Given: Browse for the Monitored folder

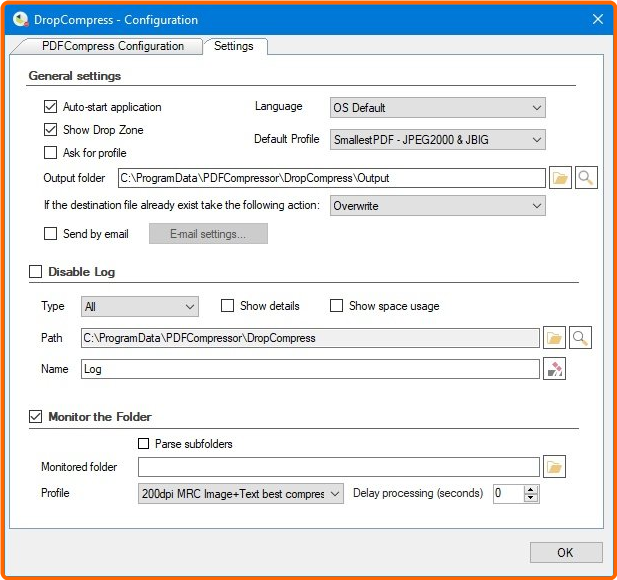Looking at the screenshot, I should click(x=554, y=467).
